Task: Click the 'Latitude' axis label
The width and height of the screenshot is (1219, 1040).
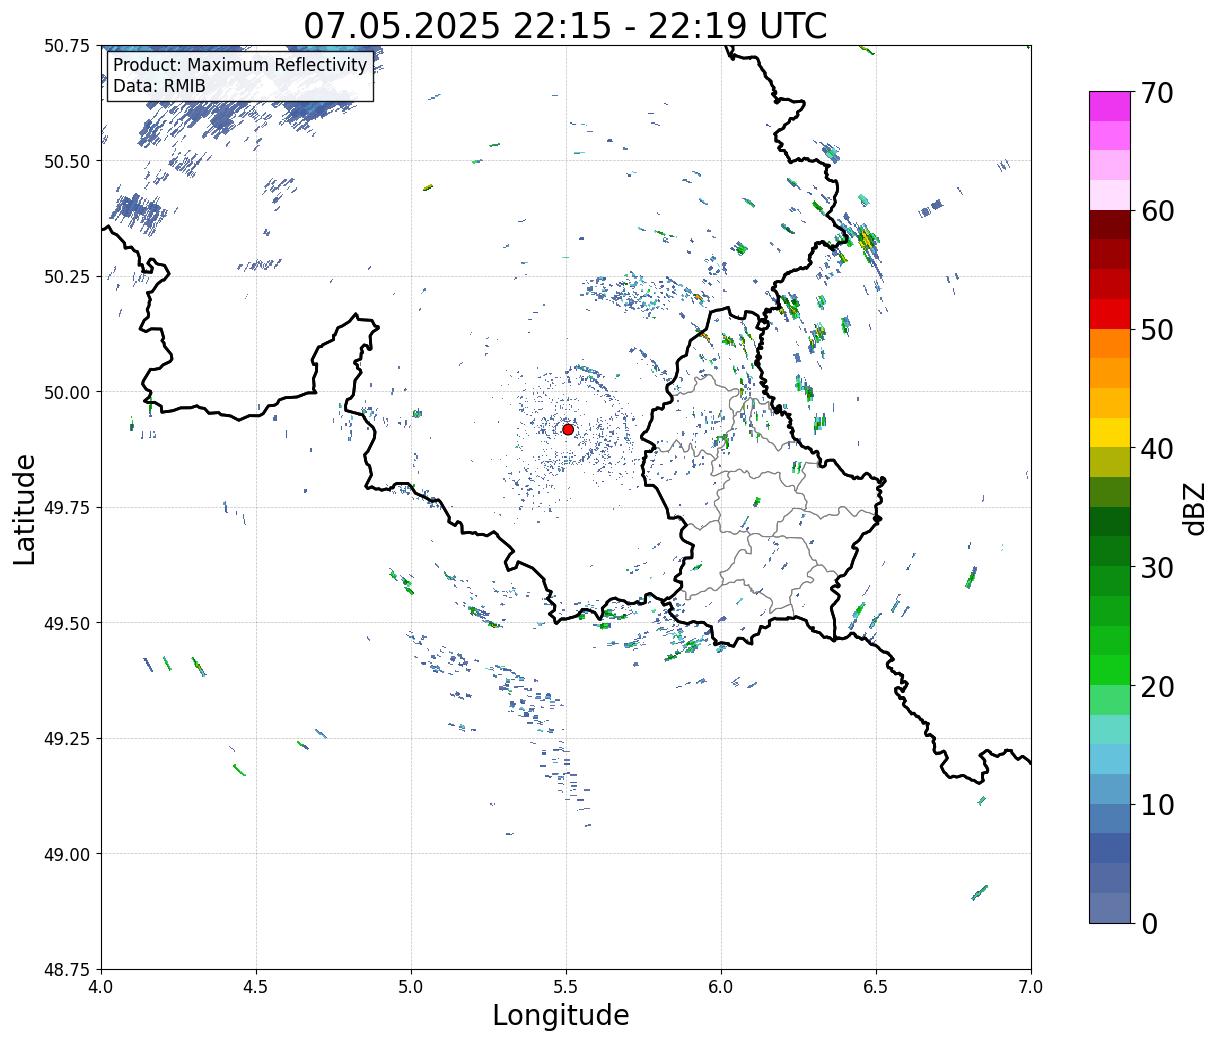Action: coord(25,508)
